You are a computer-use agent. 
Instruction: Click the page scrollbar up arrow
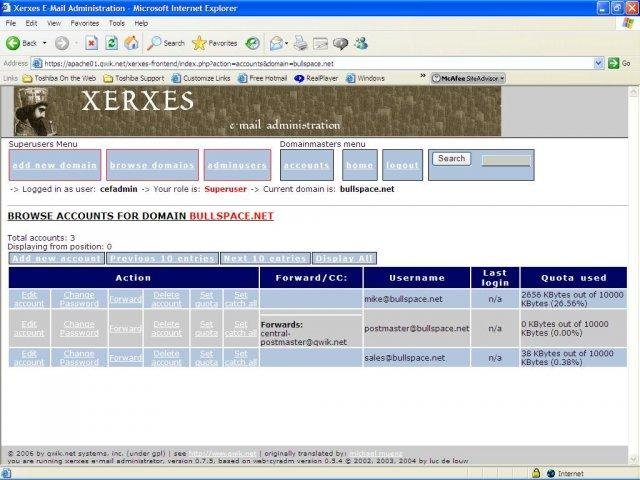pyautogui.click(x=633, y=91)
